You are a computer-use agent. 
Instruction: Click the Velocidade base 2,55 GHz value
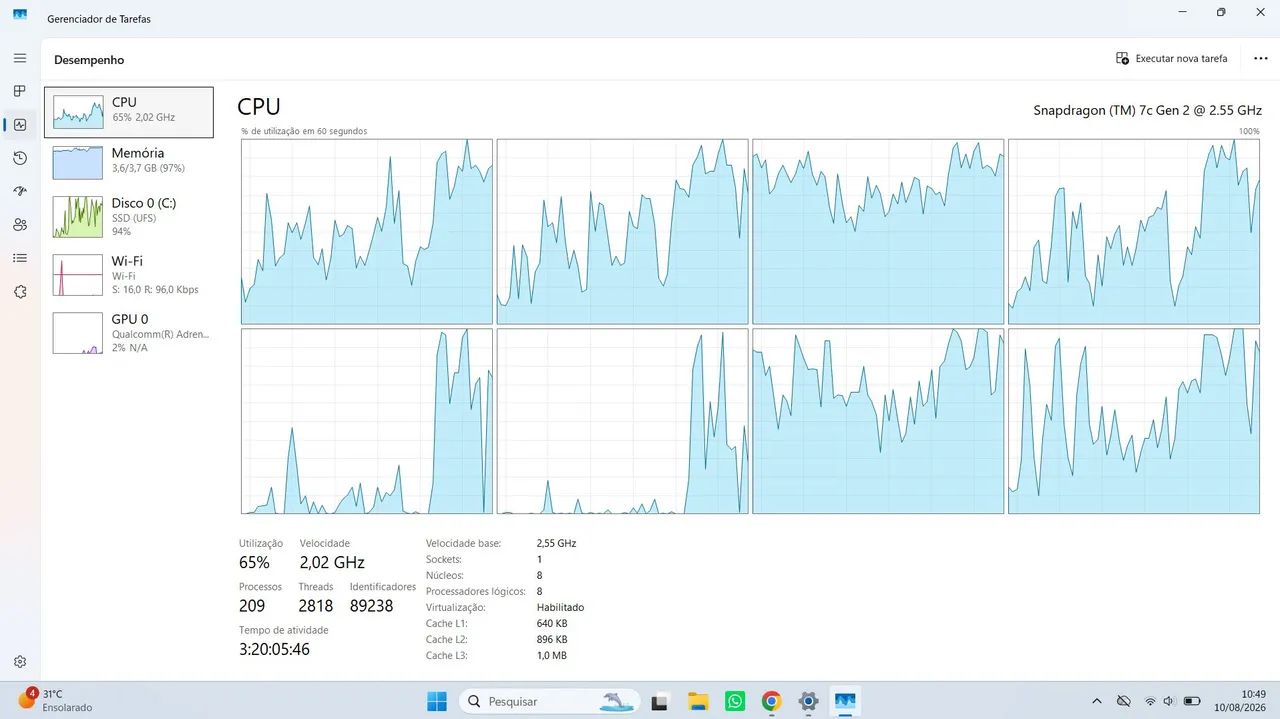(x=556, y=543)
